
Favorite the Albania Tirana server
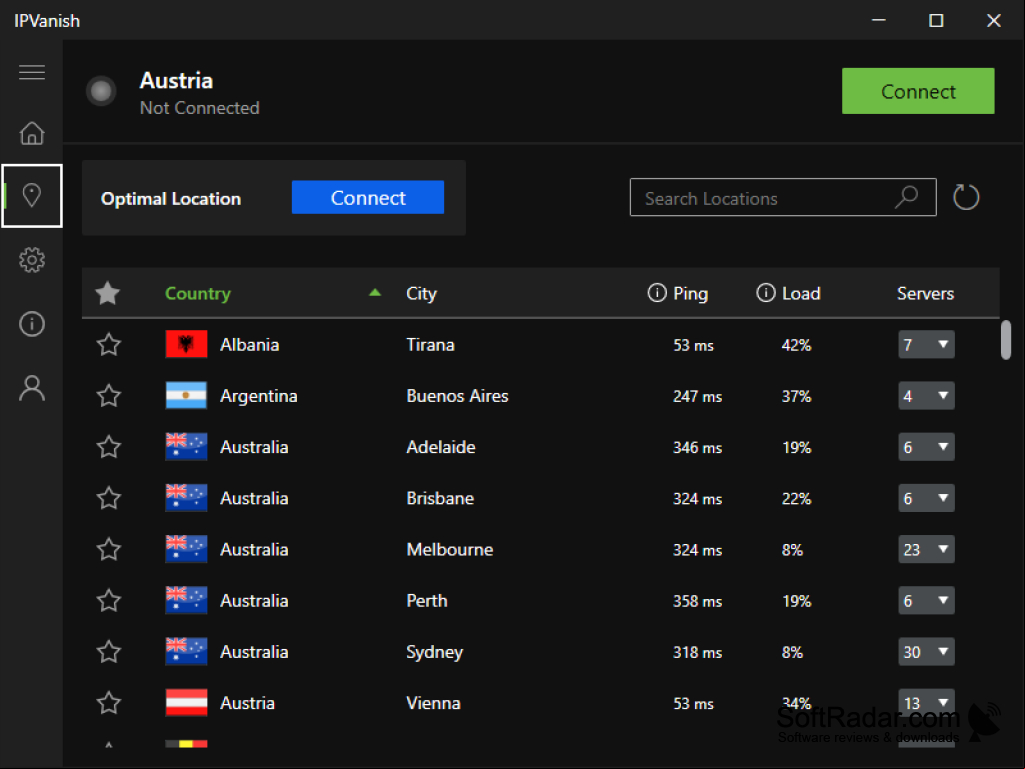(x=109, y=344)
